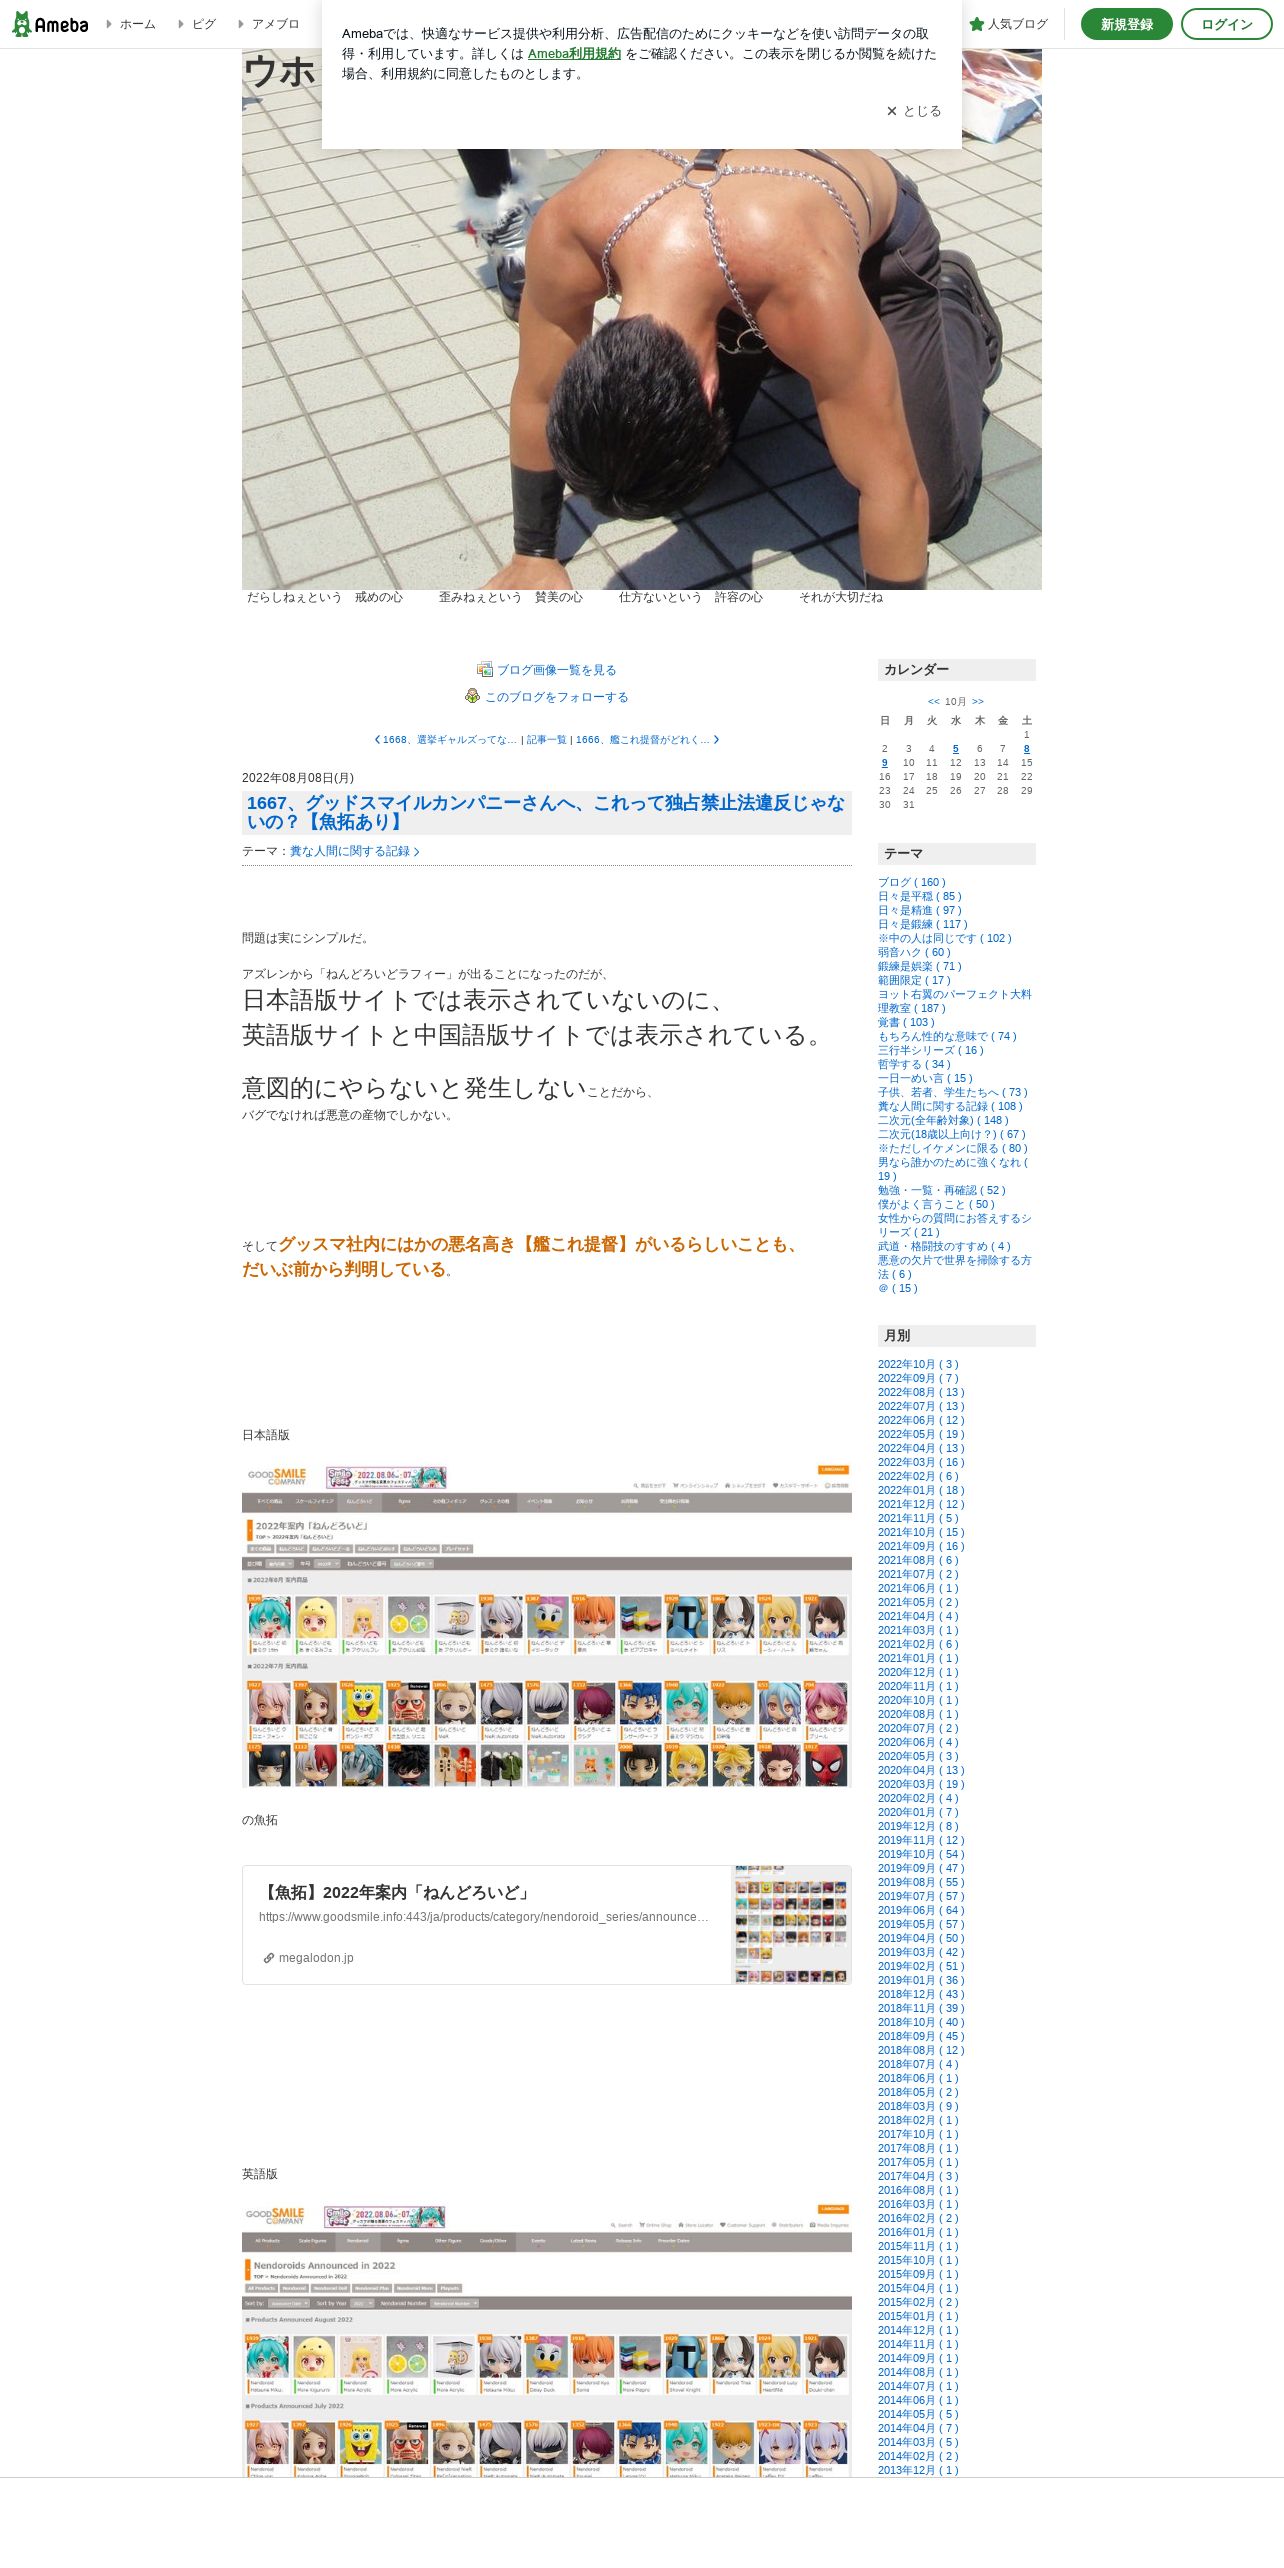Go to next month in calendar
This screenshot has height=2568, width=1284.
[978, 701]
